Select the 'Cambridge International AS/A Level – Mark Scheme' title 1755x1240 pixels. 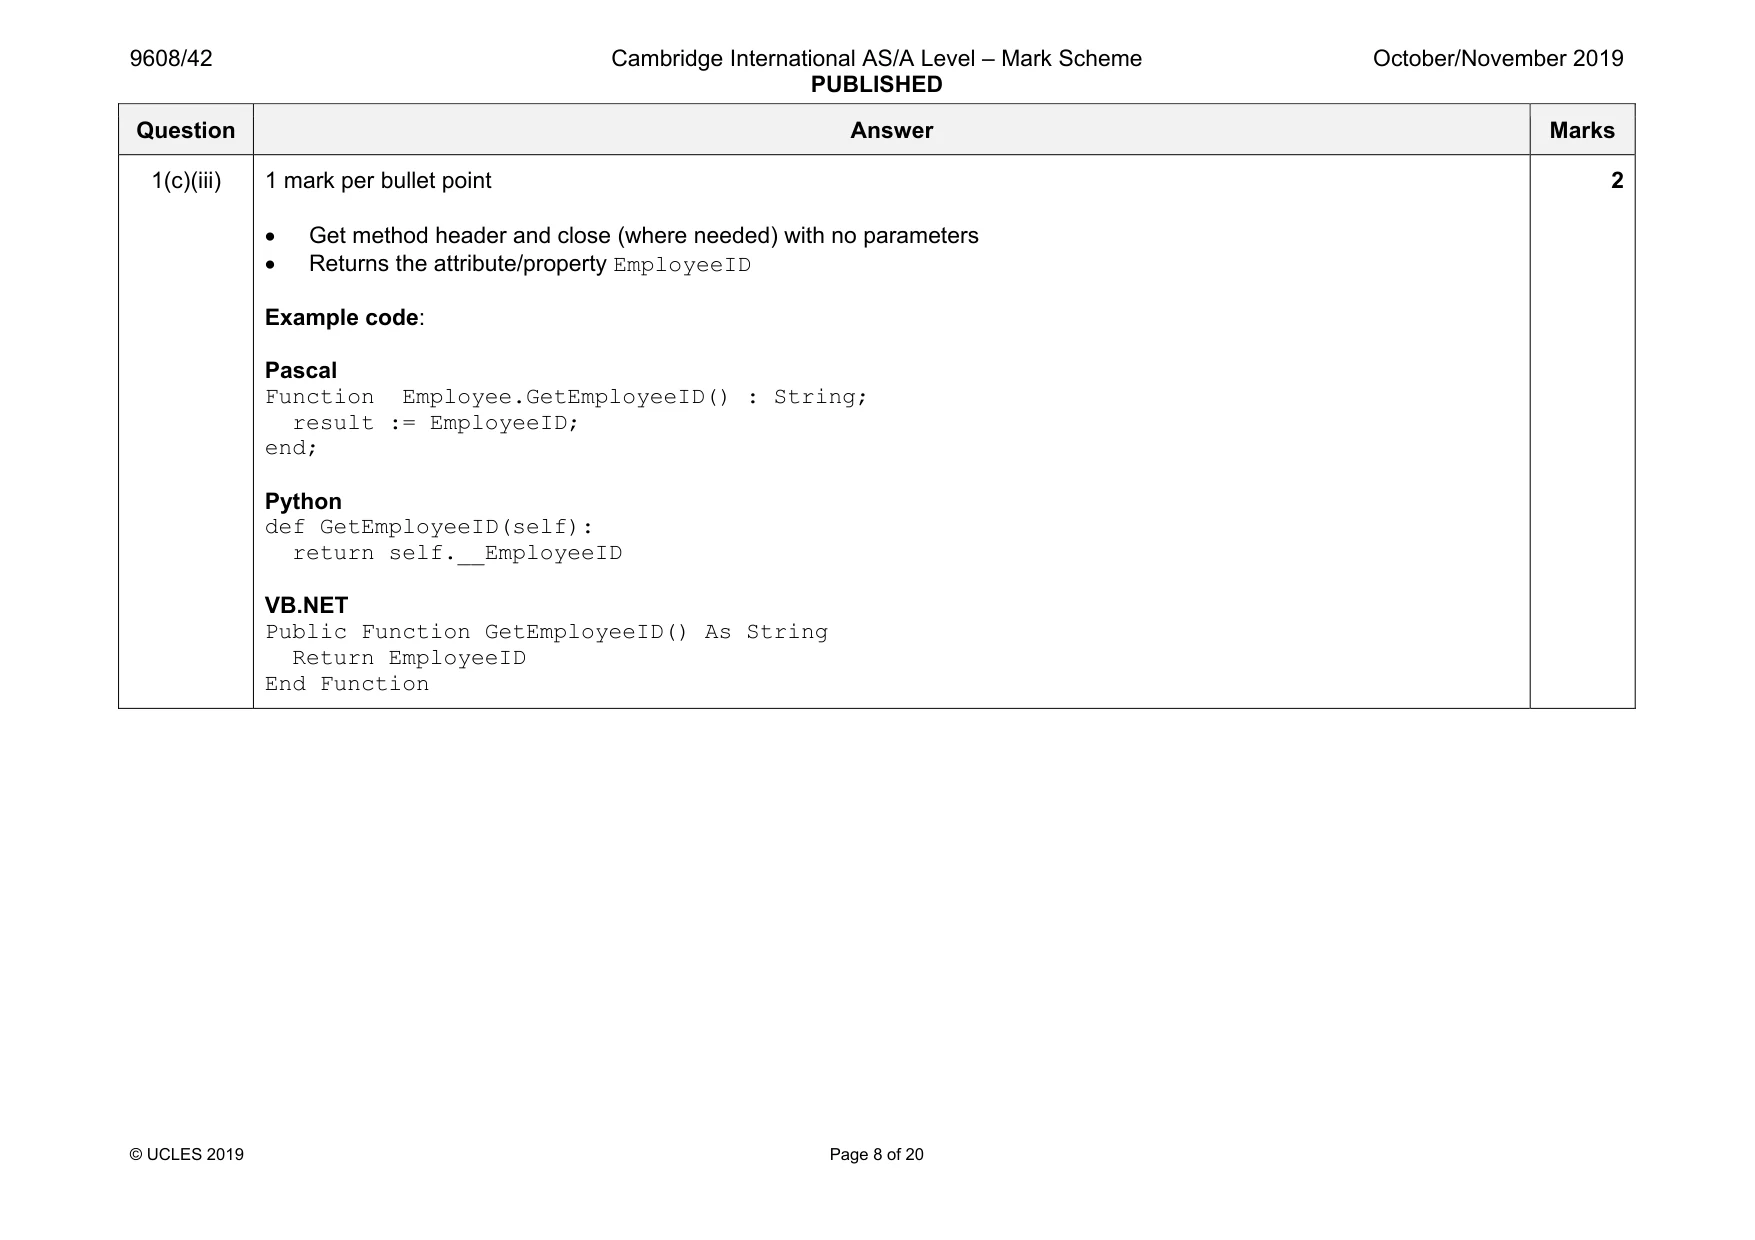(876, 59)
